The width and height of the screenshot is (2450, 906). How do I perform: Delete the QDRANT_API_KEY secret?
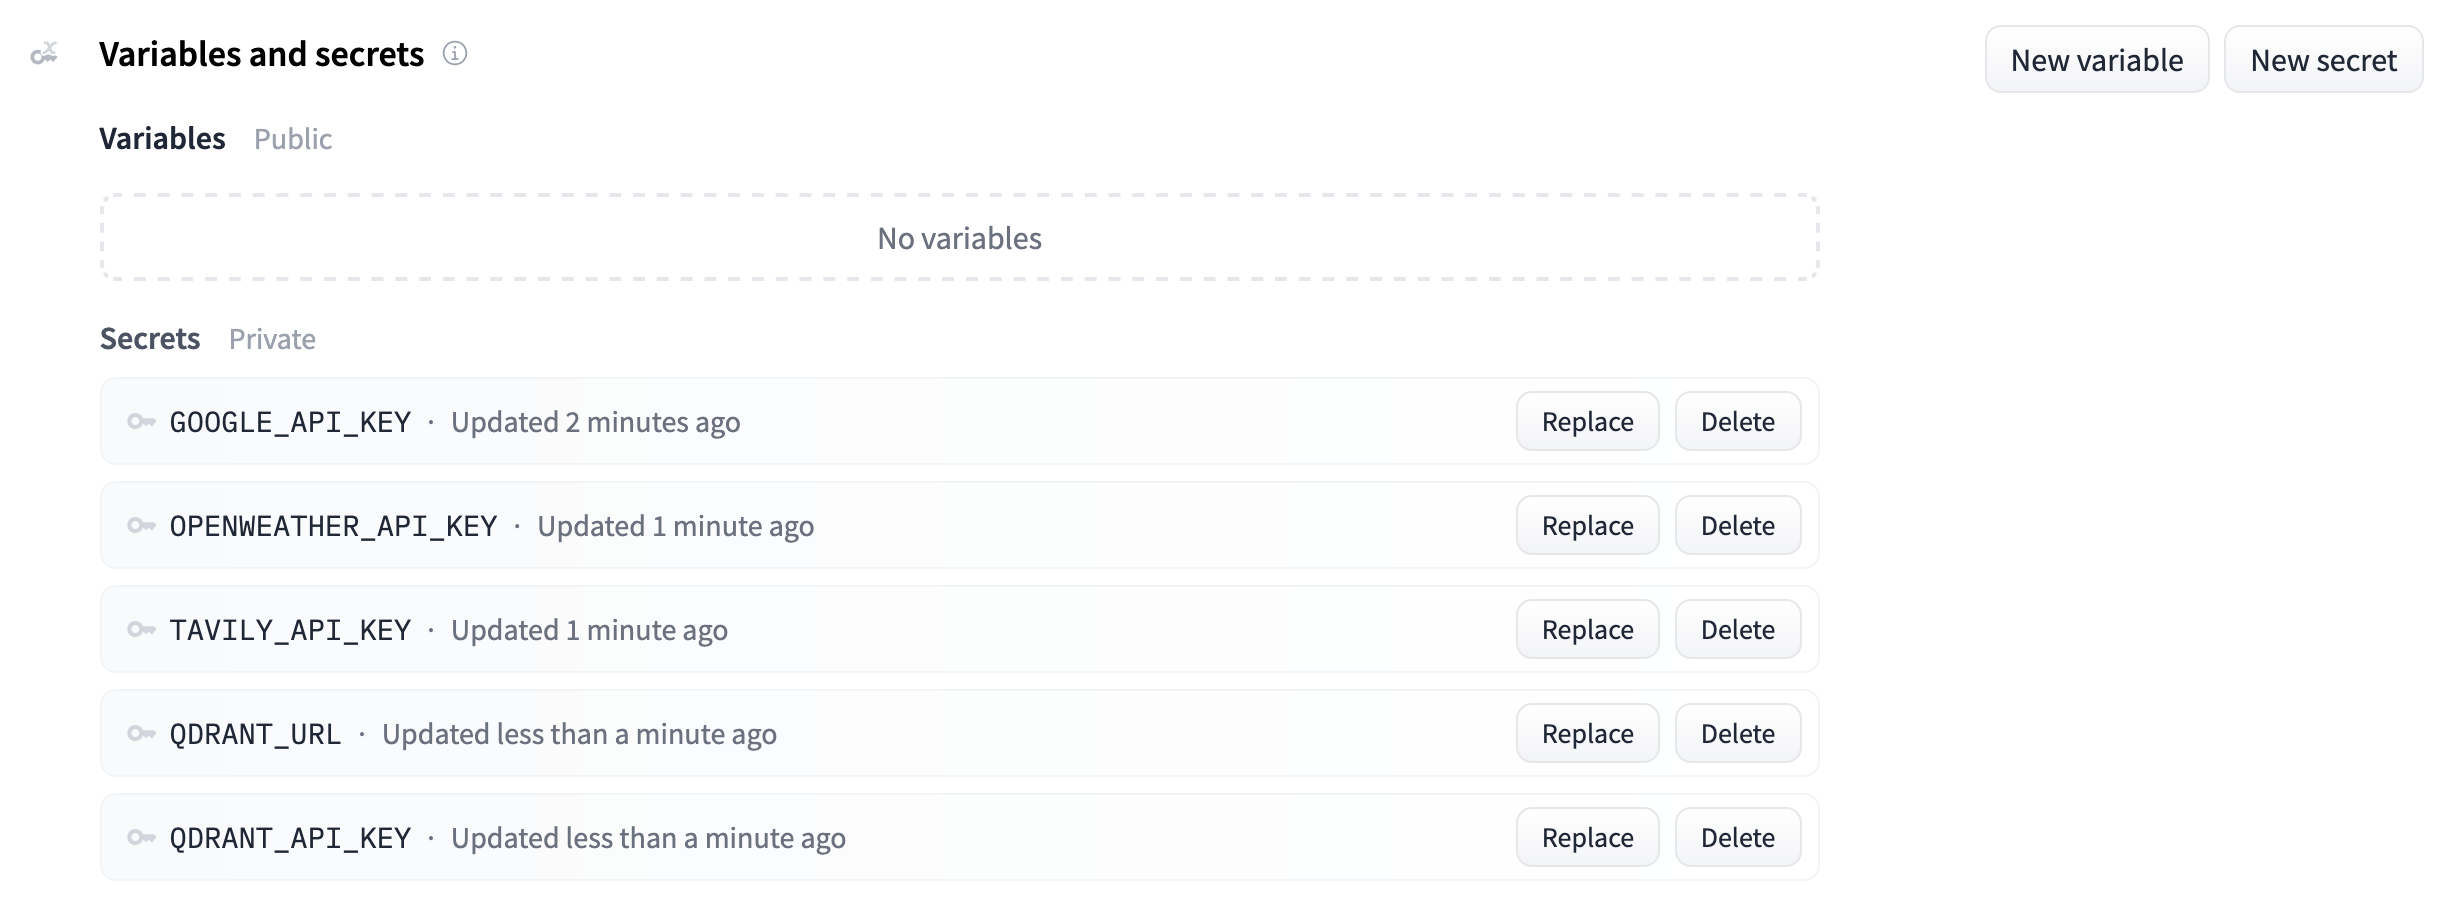point(1738,838)
